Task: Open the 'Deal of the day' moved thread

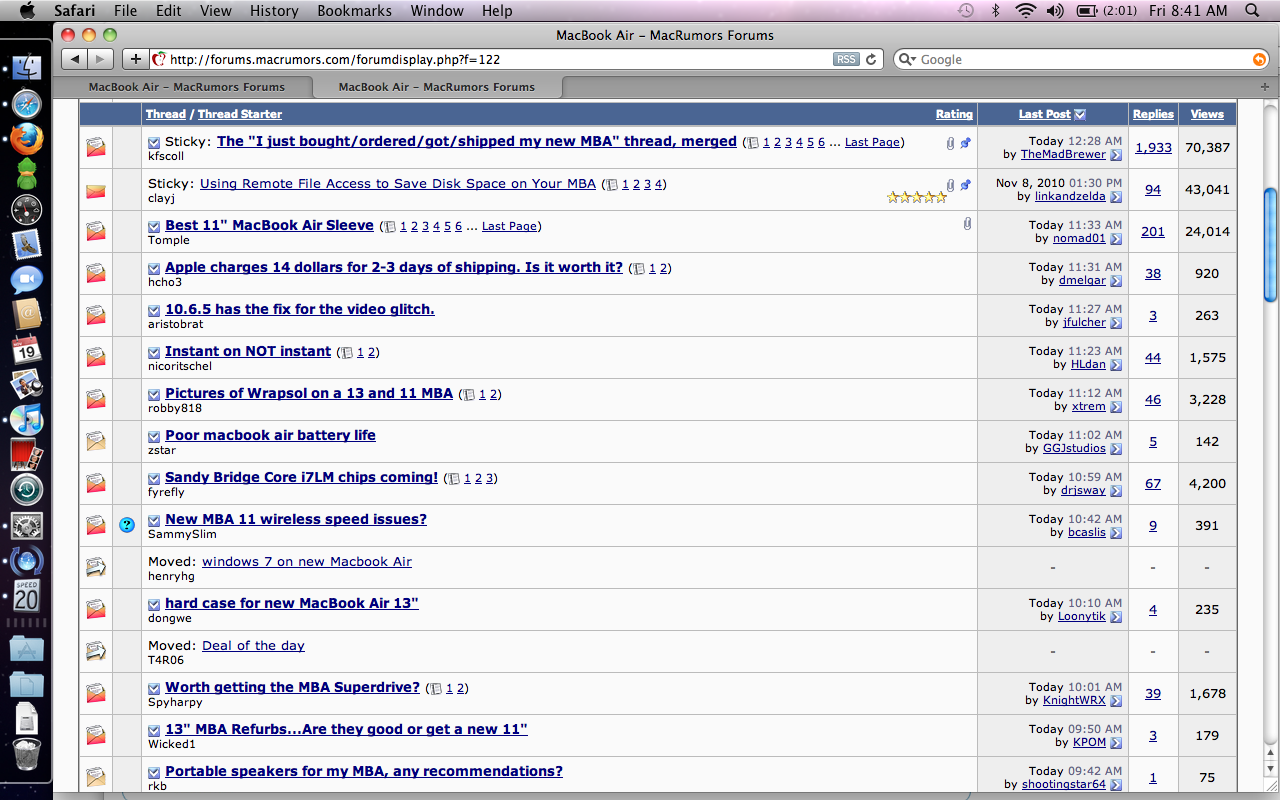Action: click(253, 645)
